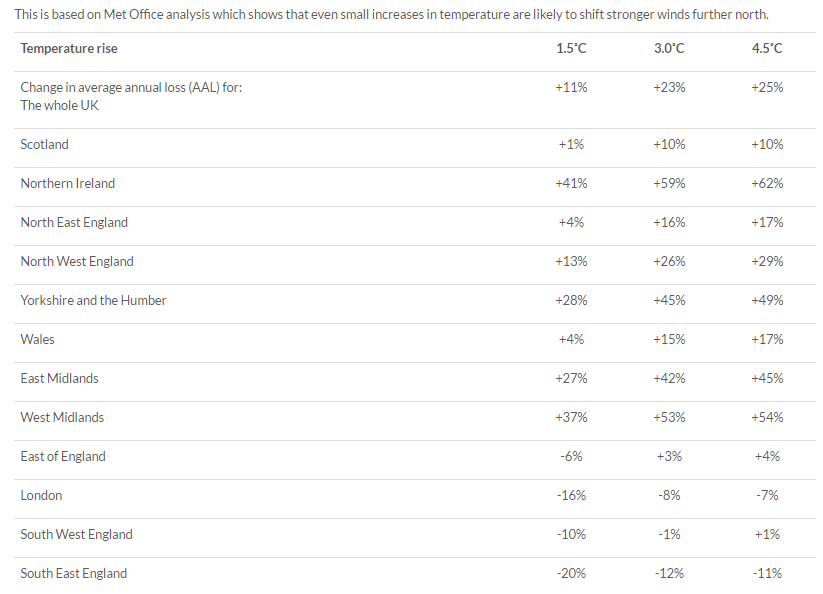The width and height of the screenshot is (823, 594).
Task: Select the "Northern Ireland" row label
Action: [68, 183]
